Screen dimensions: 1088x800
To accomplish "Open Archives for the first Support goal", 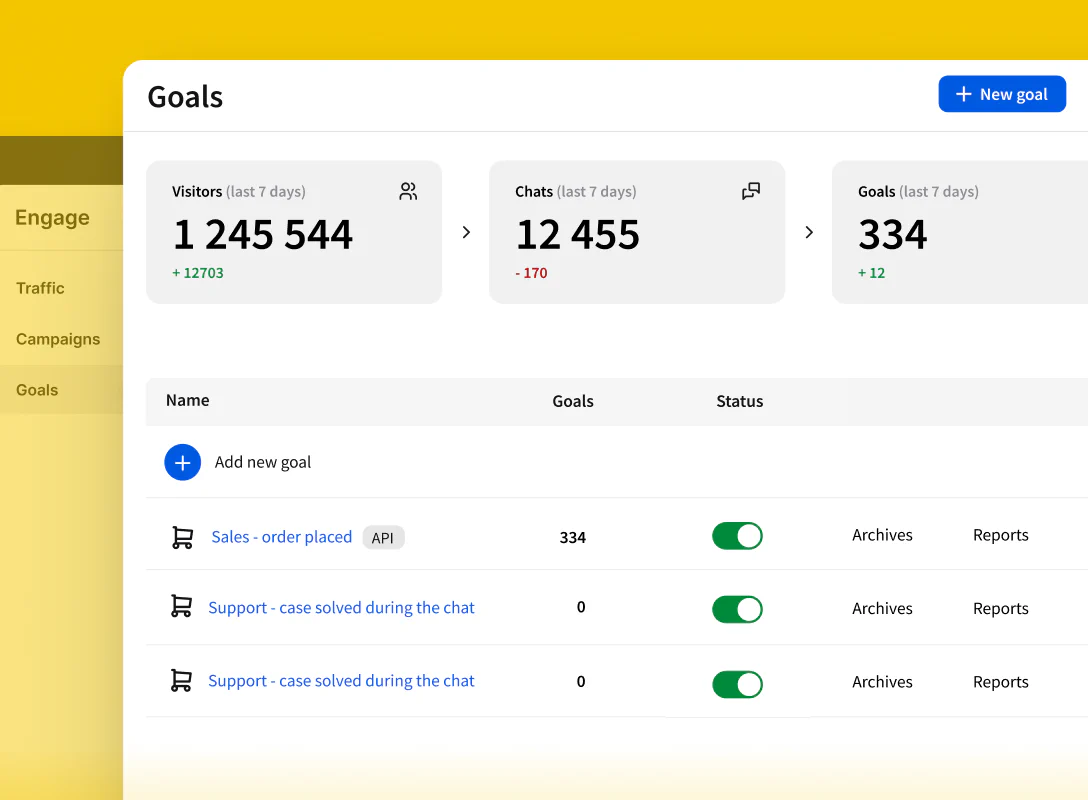I will [882, 608].
